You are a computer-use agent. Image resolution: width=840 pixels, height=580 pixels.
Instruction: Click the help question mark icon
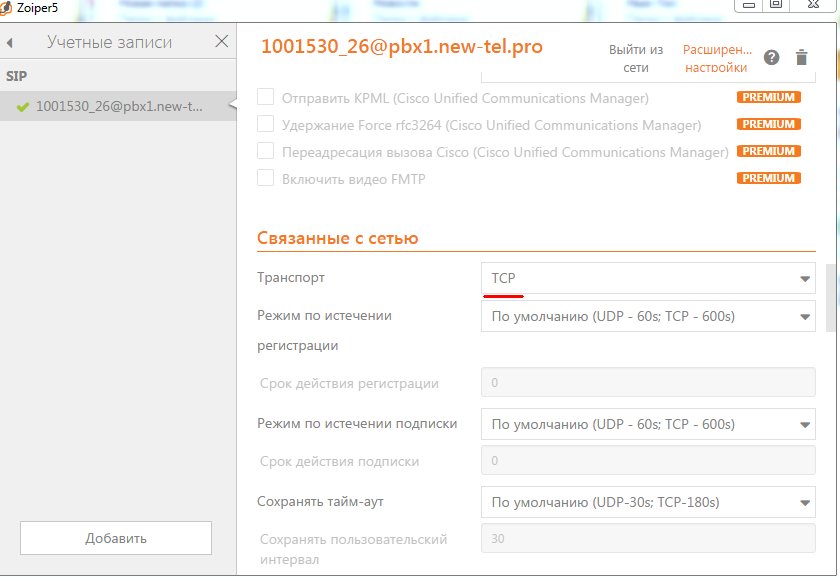(x=771, y=58)
